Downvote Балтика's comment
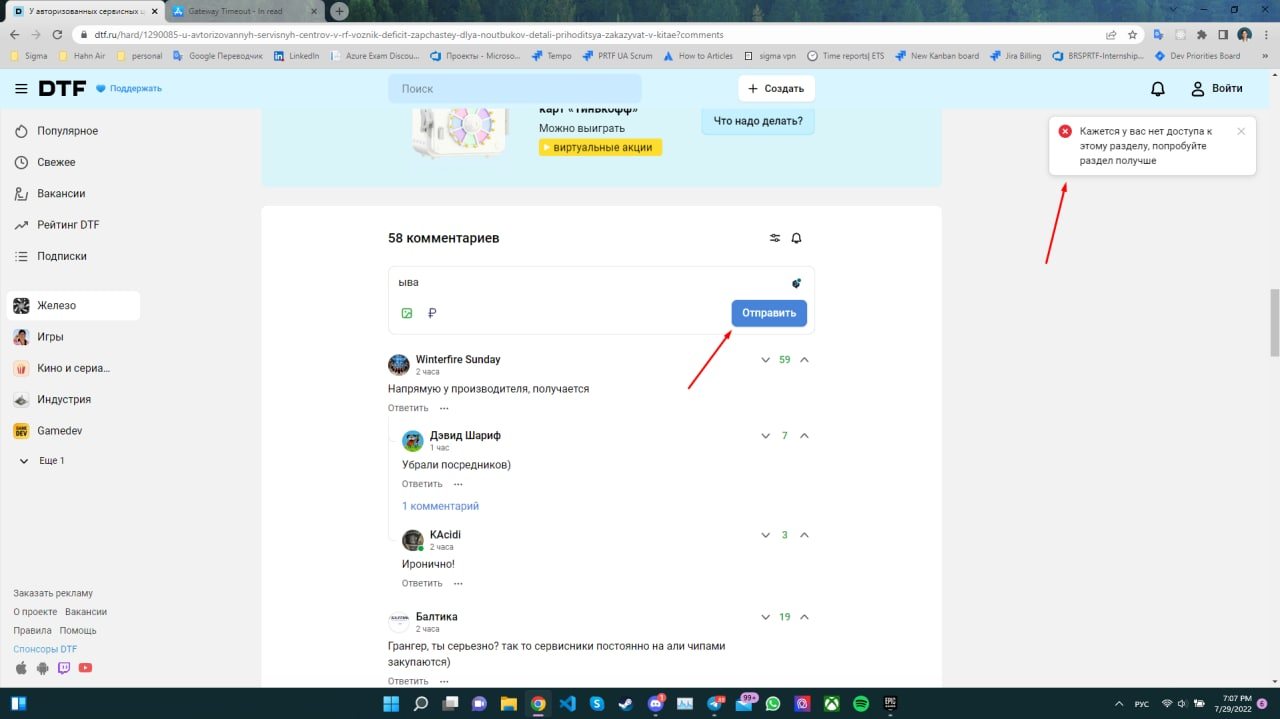The width and height of the screenshot is (1280, 719). [x=765, y=617]
